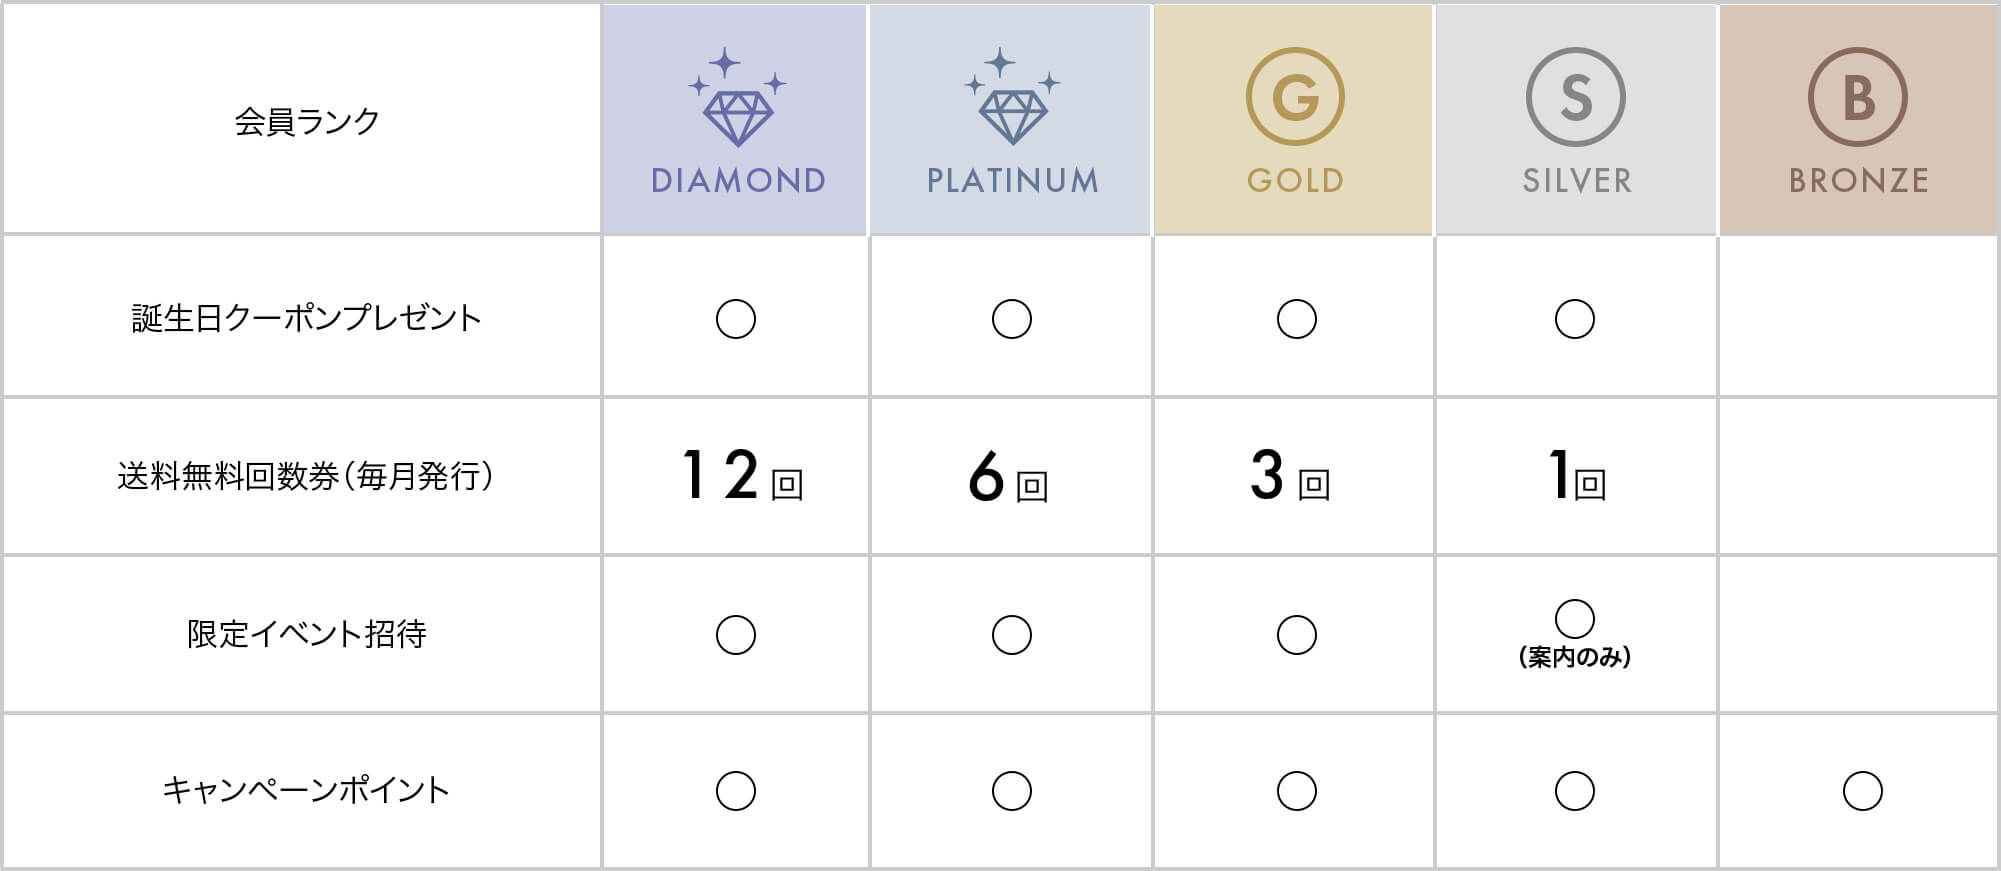Click Bronze campaign points circle mark
The height and width of the screenshot is (871, 2001).
click(1862, 791)
